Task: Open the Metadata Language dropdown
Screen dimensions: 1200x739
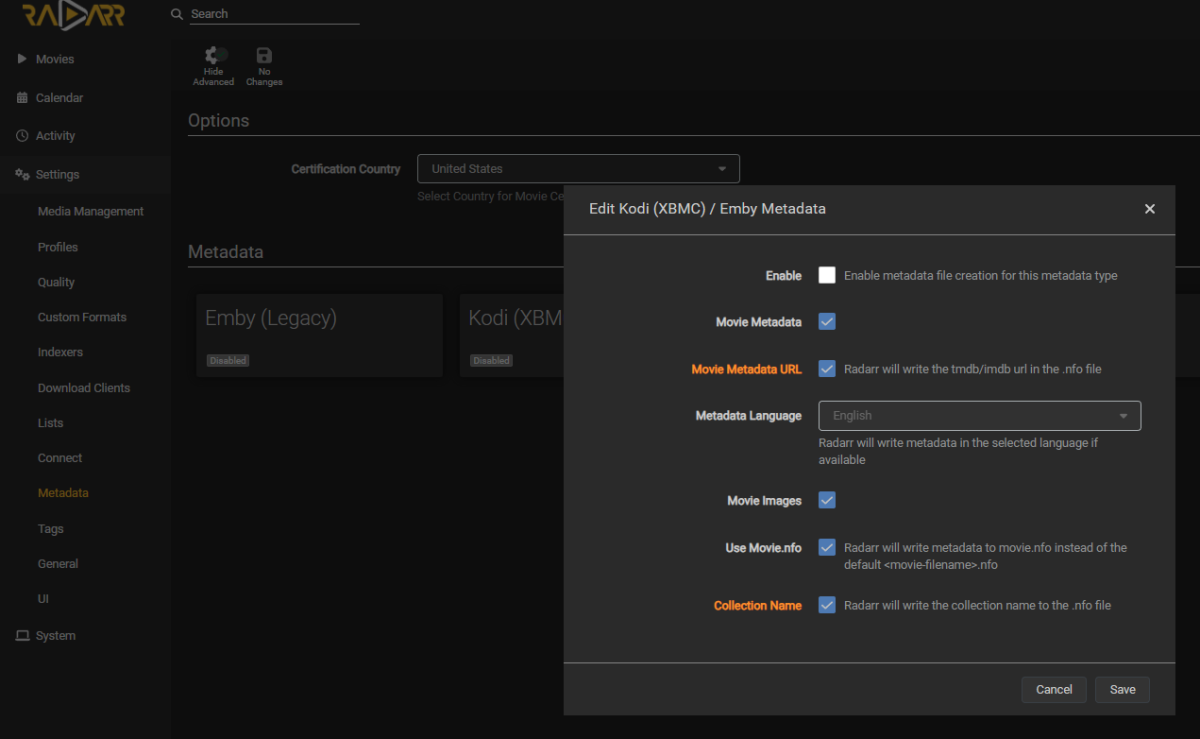Action: [x=979, y=415]
